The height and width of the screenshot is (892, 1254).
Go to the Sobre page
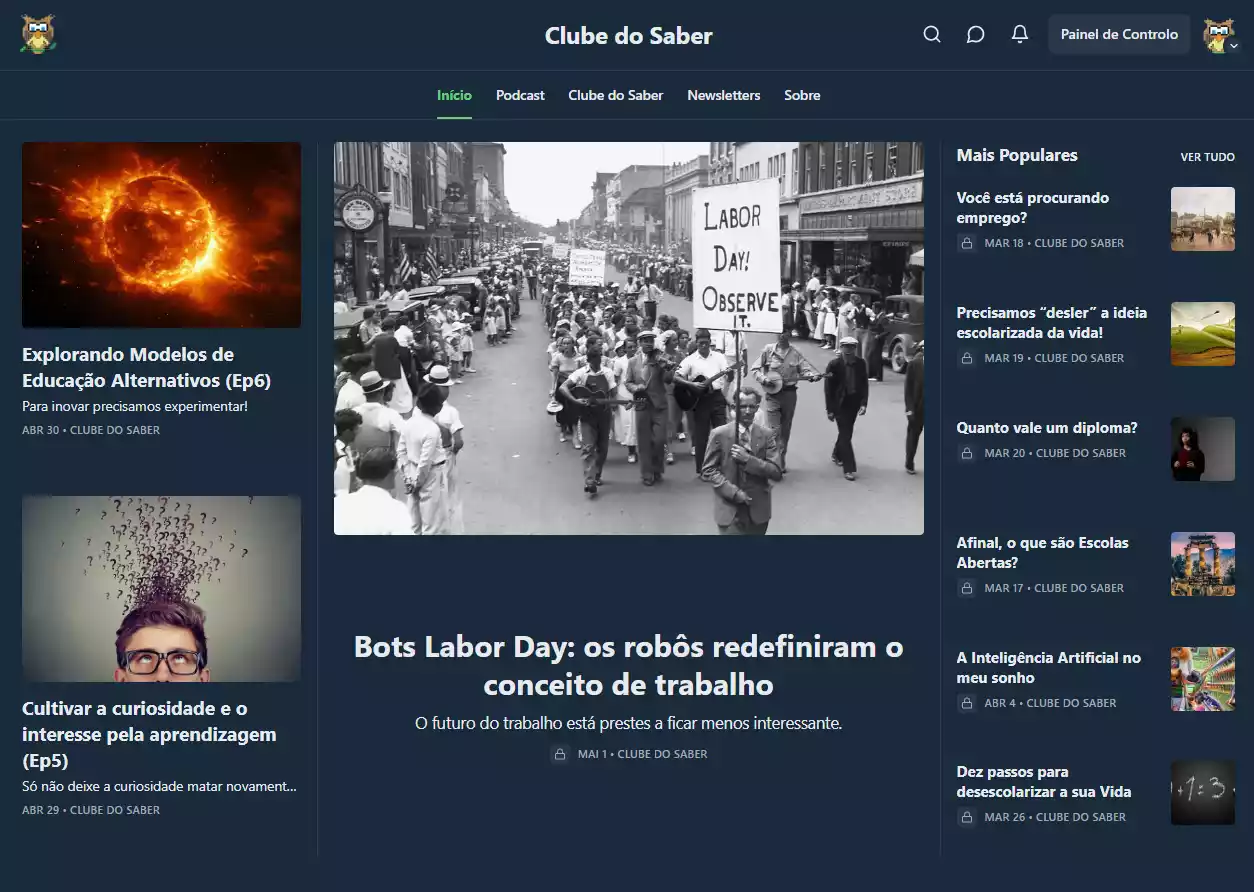[802, 96]
